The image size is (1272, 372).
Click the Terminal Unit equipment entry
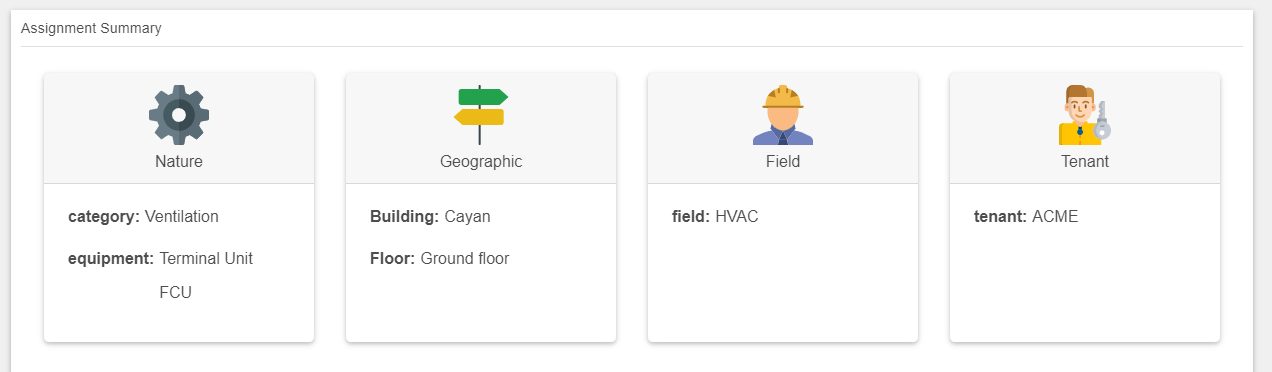pos(206,258)
